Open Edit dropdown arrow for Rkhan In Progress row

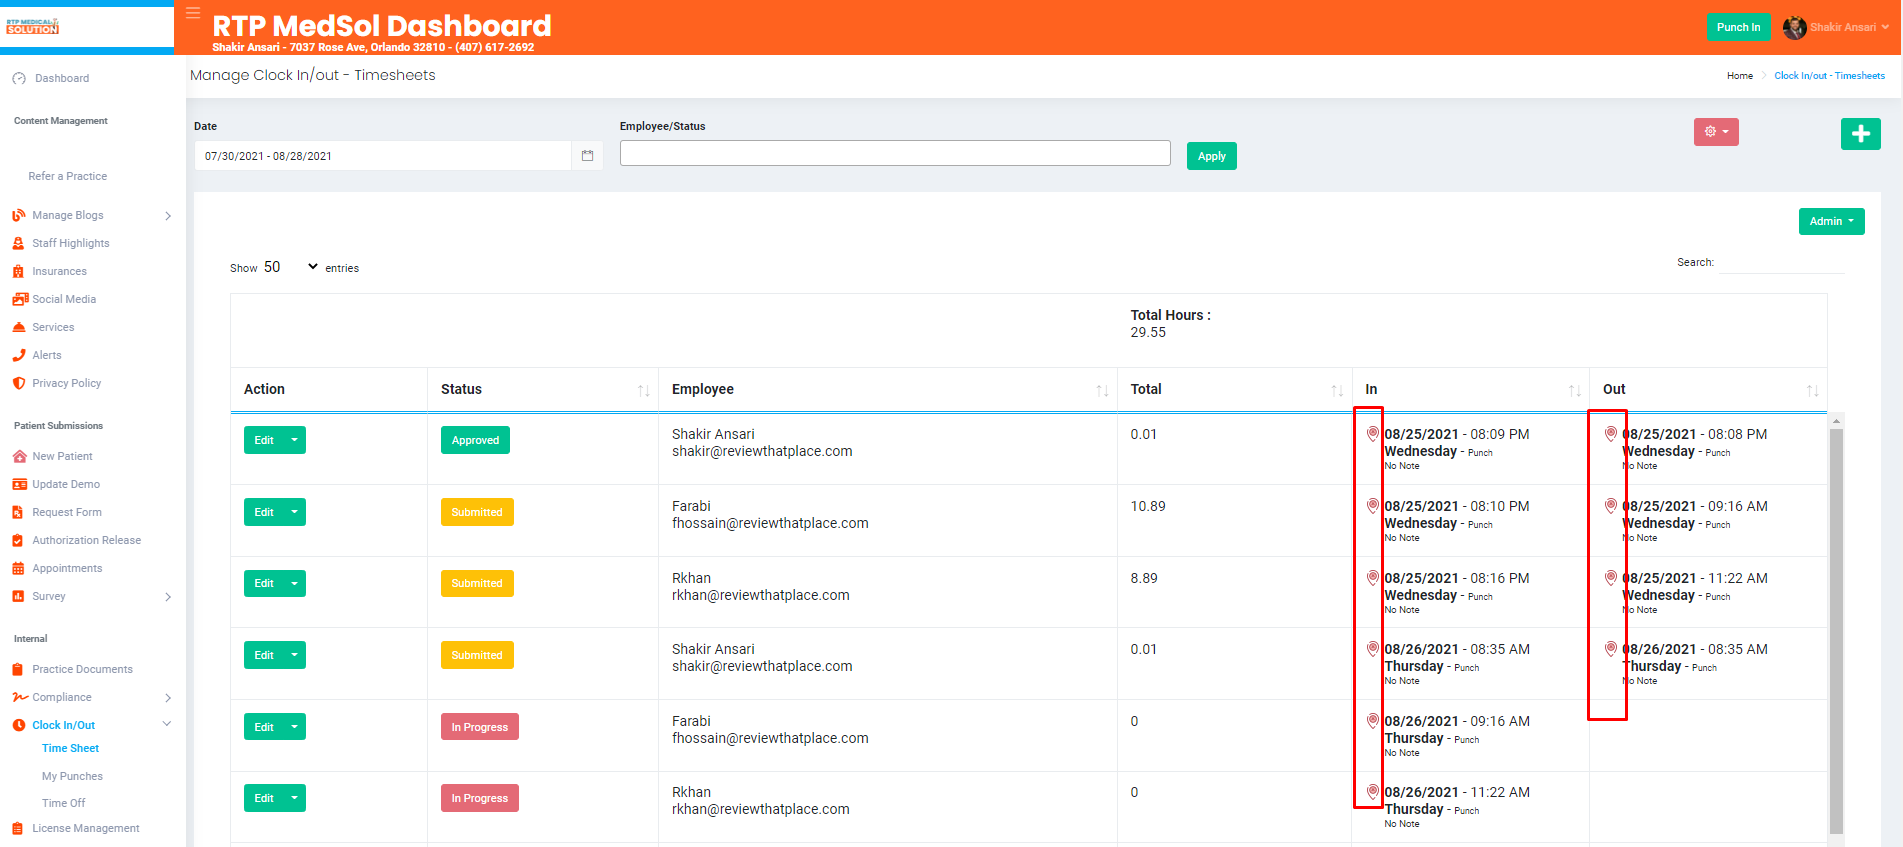294,798
